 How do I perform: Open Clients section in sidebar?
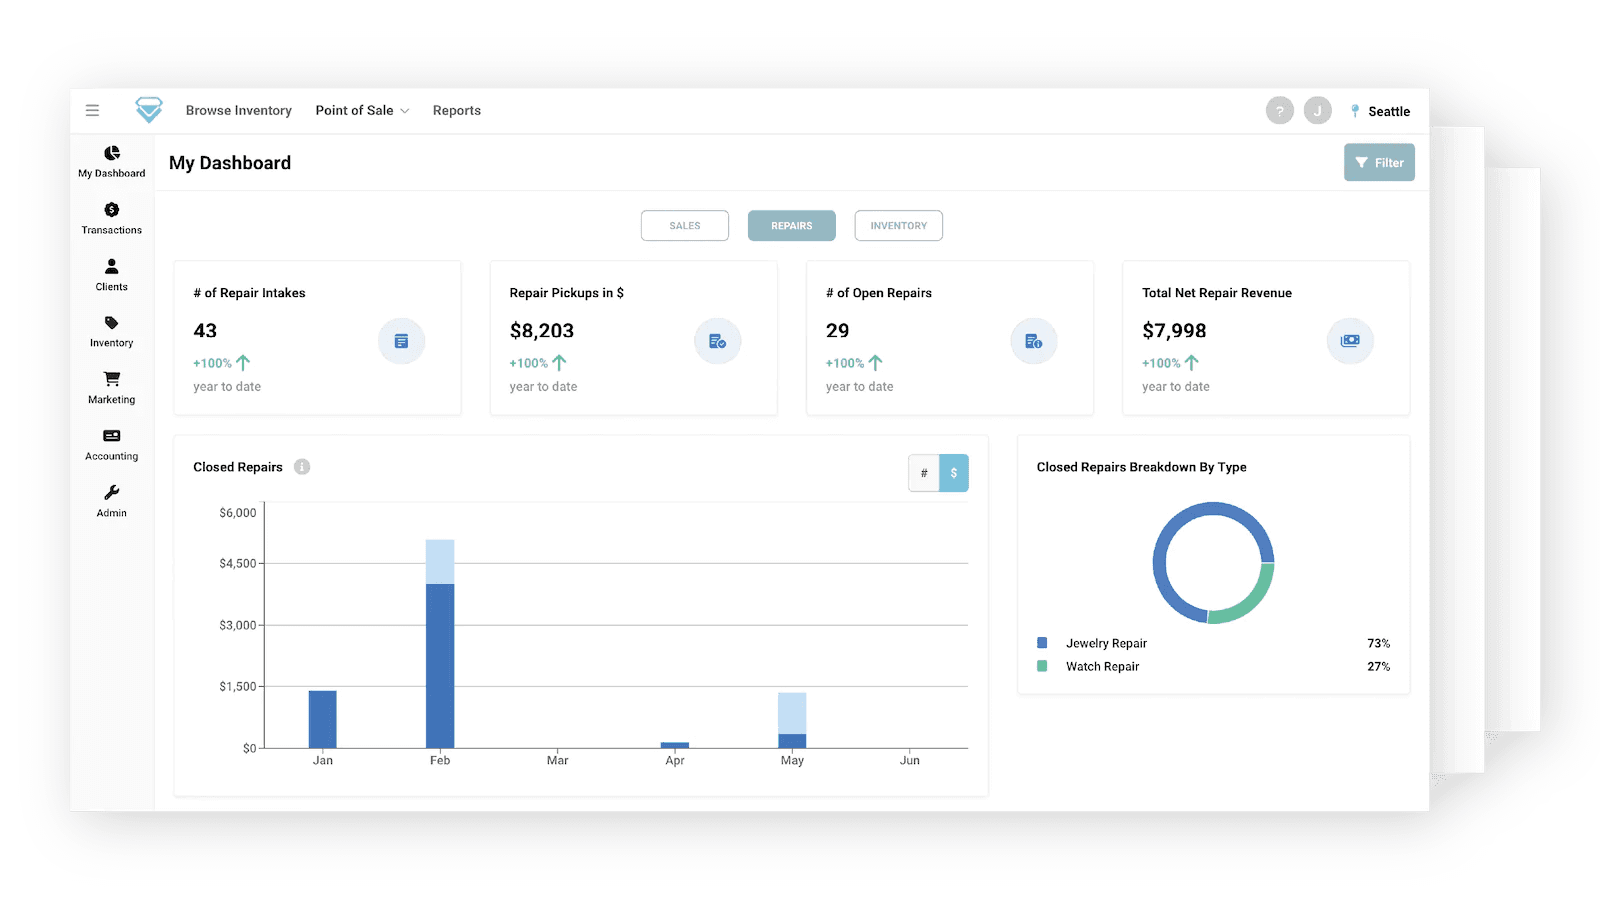[112, 274]
